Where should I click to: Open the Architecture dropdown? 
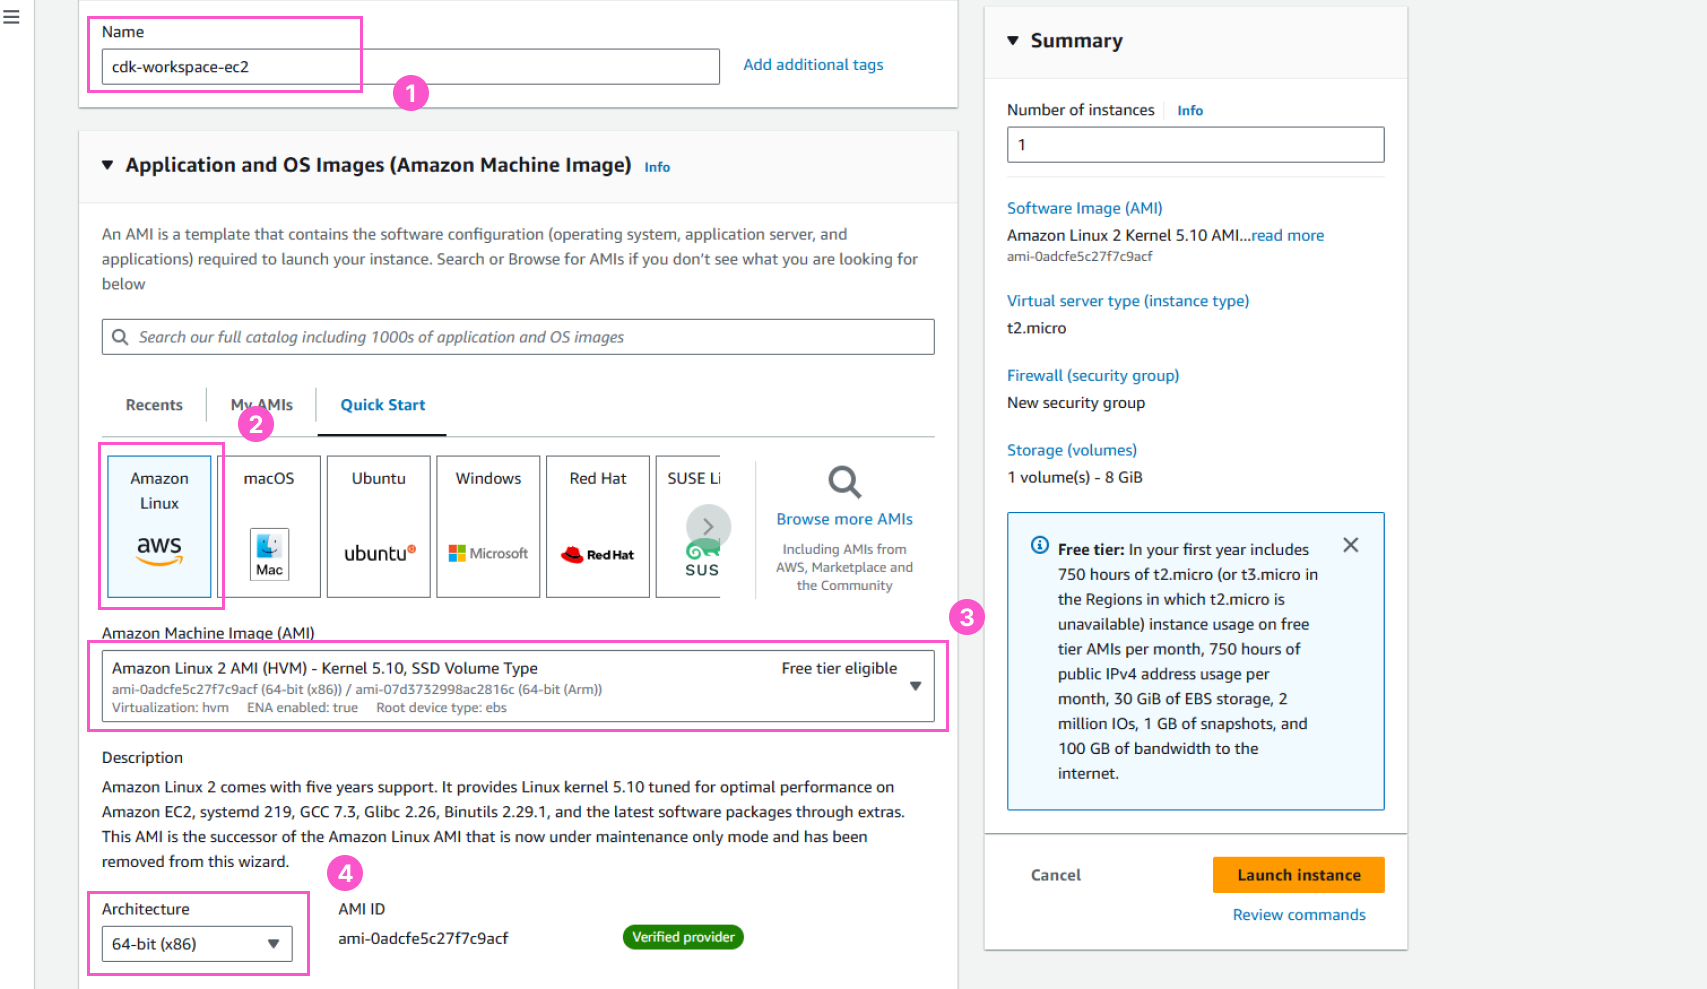click(197, 944)
